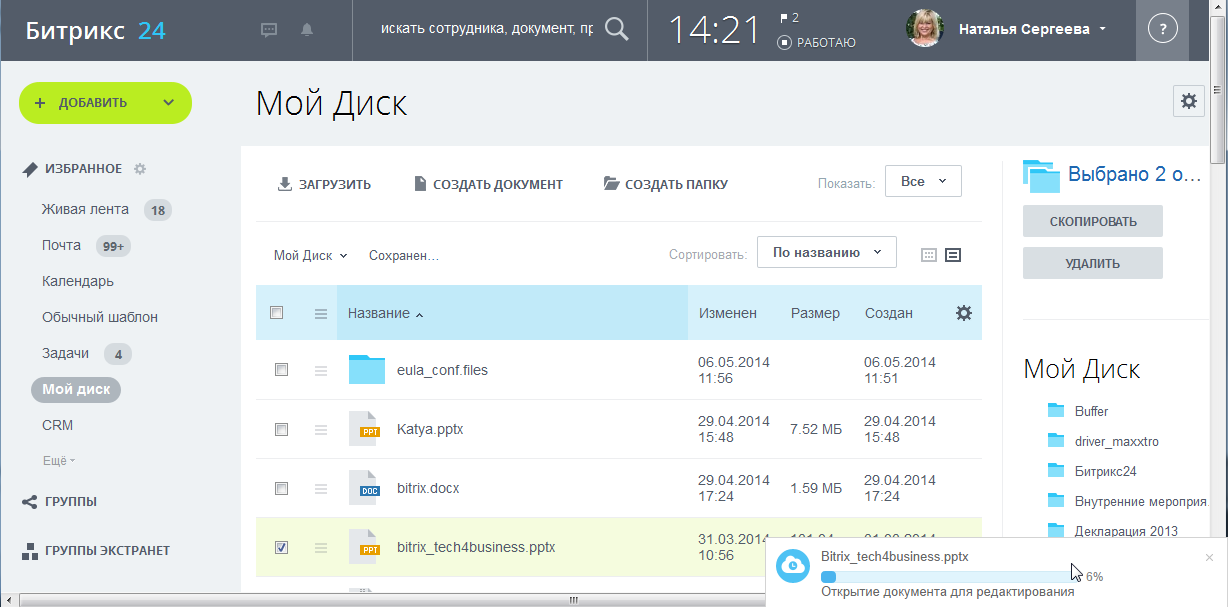Expand the ДОБАВИТЬ button dropdown arrow
This screenshot has height=607, width=1228.
pyautogui.click(x=168, y=102)
